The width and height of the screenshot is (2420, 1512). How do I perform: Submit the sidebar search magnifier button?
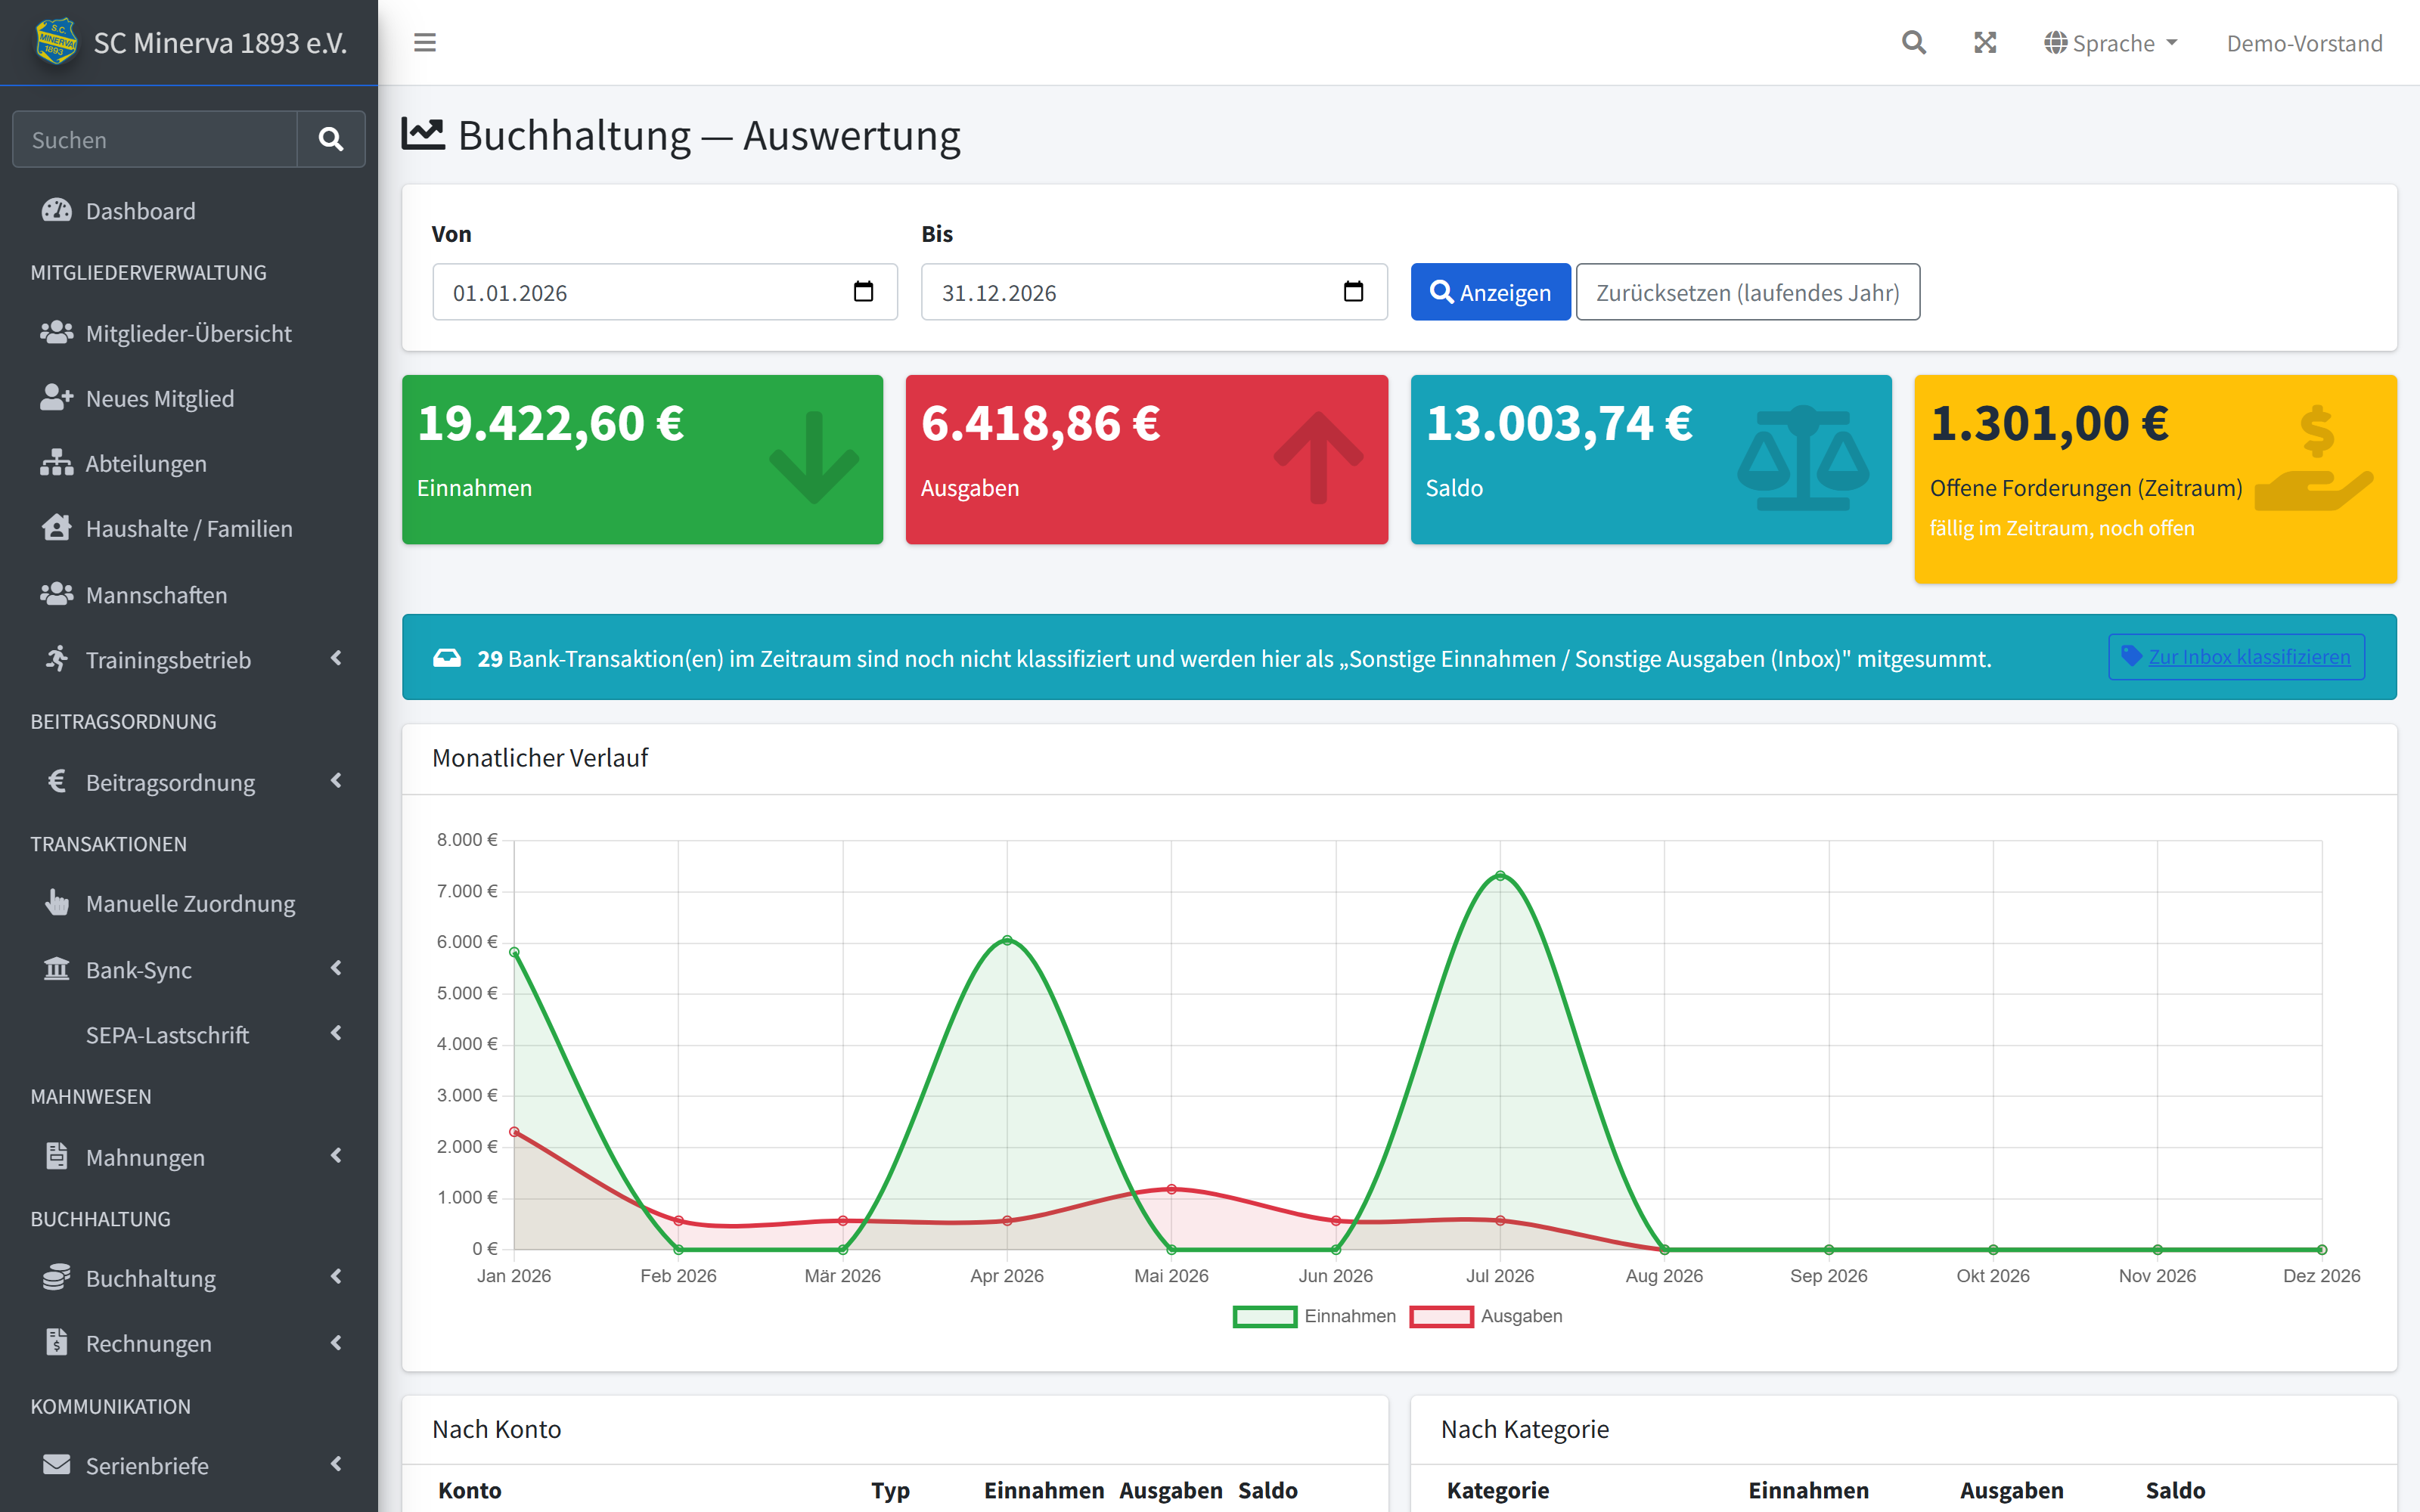[331, 139]
